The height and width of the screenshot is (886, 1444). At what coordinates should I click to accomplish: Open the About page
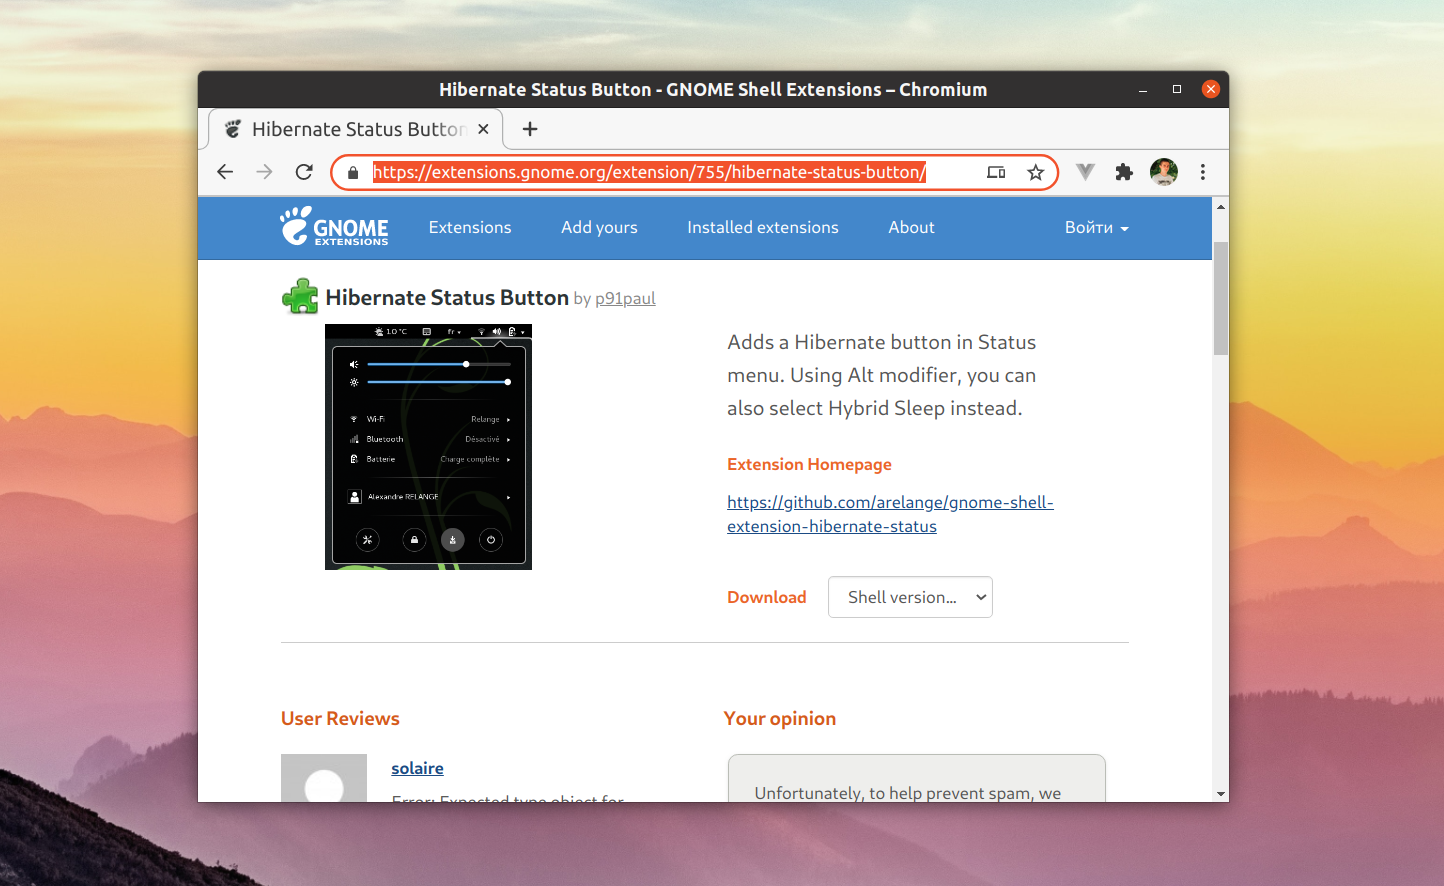tap(911, 227)
